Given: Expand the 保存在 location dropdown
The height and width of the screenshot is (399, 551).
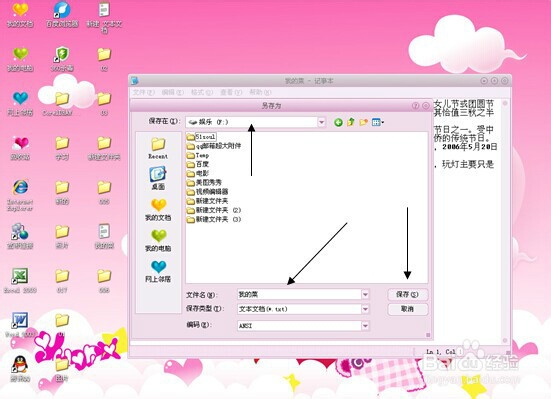Looking at the screenshot, I should pyautogui.click(x=322, y=122).
